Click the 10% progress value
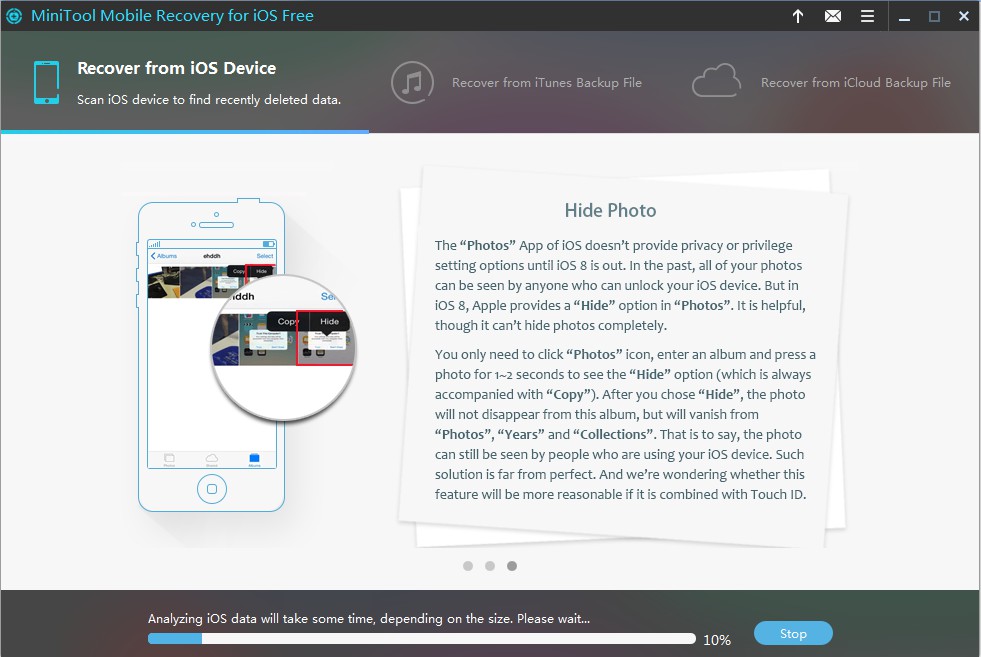This screenshot has width=981, height=657. [x=717, y=639]
